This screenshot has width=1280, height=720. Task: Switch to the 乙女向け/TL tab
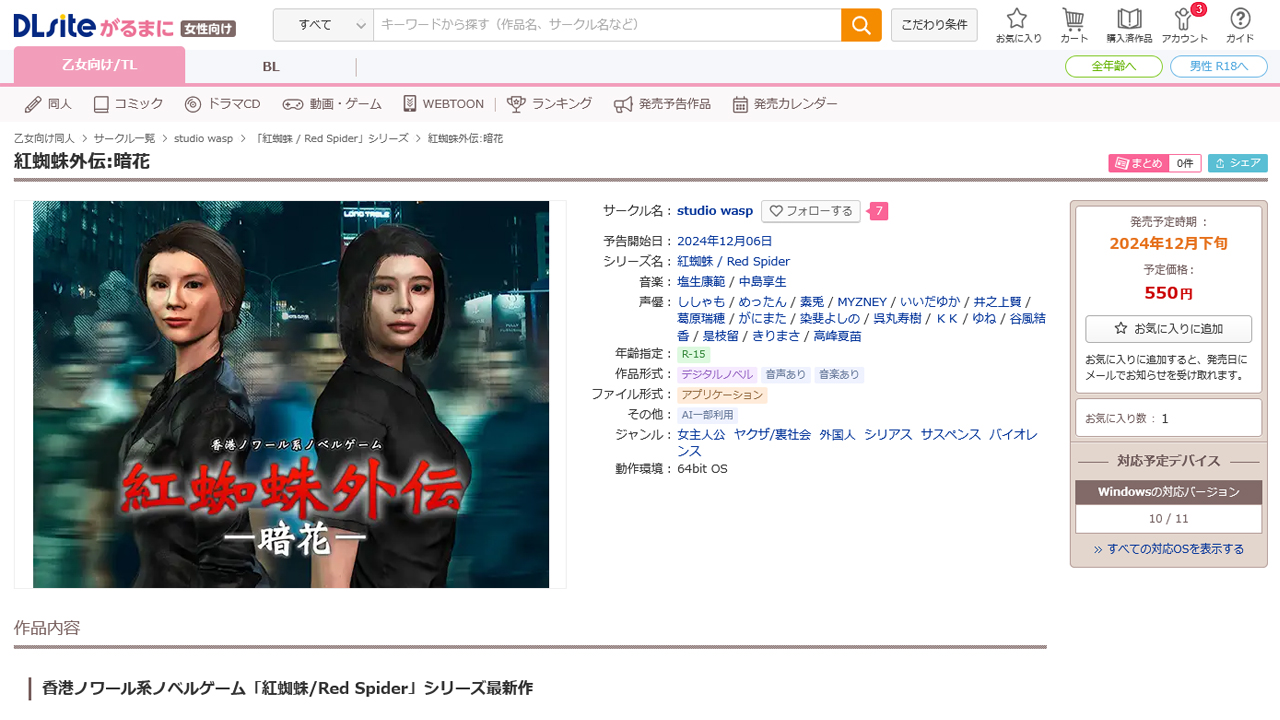[x=99, y=66]
